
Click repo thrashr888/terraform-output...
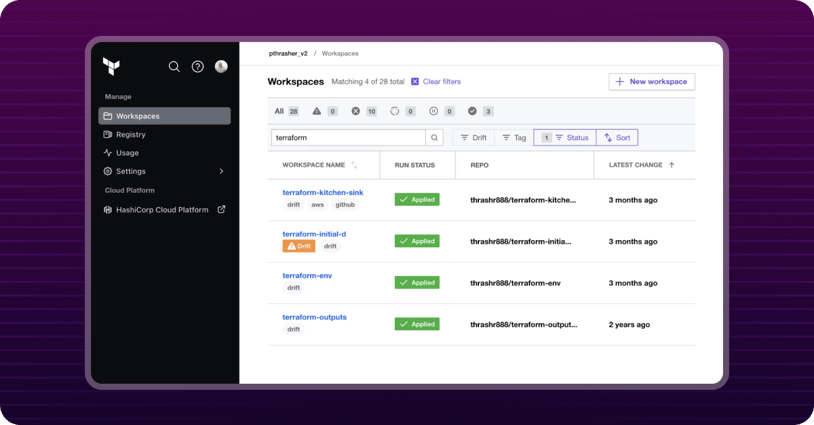524,324
